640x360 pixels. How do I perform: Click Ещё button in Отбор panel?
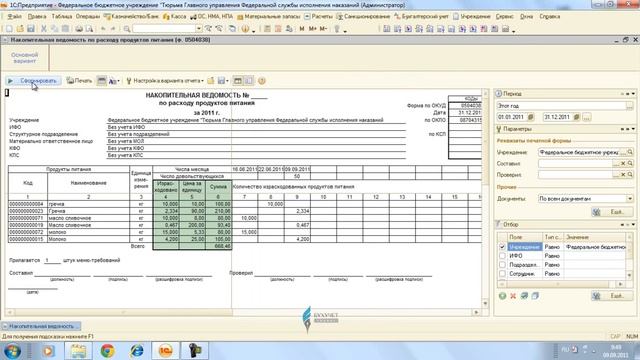pyautogui.click(x=612, y=296)
